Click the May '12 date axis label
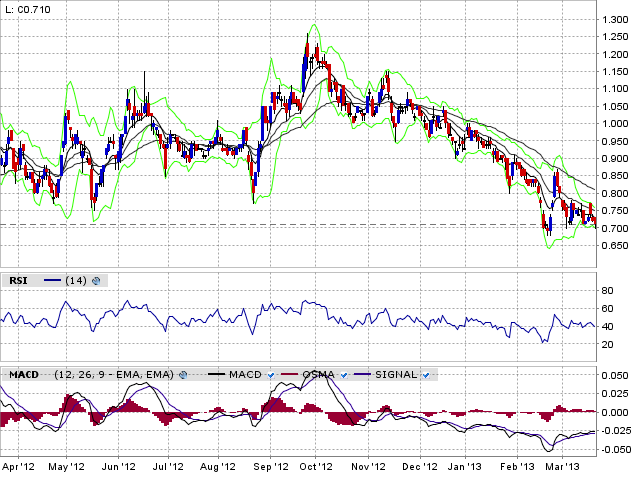The image size is (640, 480). pyautogui.click(x=66, y=467)
